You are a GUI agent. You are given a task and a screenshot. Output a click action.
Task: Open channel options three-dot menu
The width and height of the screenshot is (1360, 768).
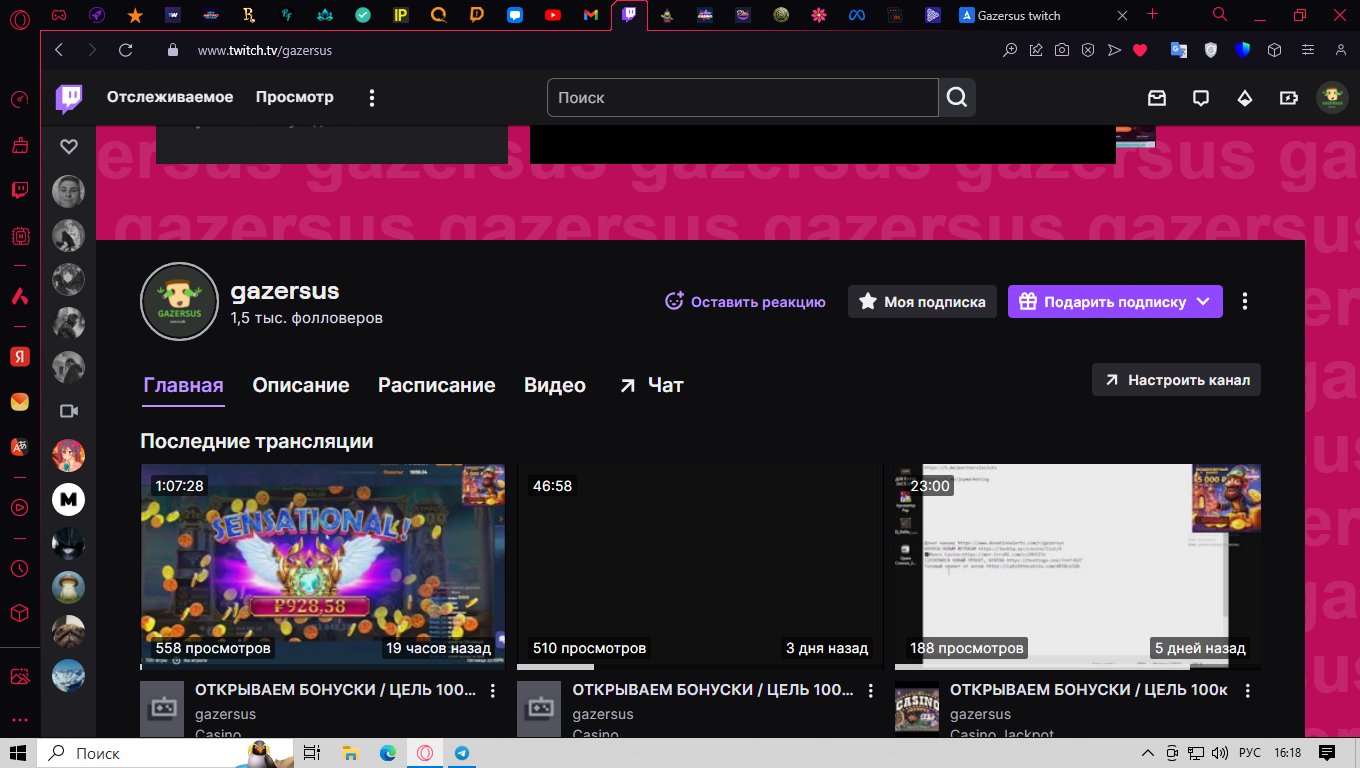(1245, 301)
